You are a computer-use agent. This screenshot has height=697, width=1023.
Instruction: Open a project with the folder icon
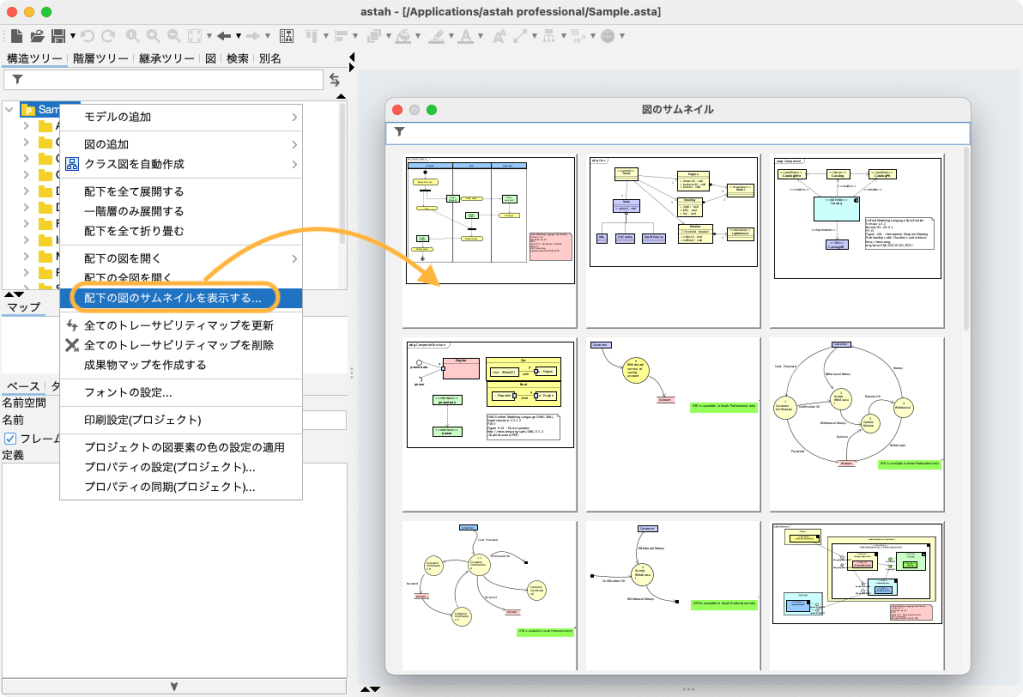[x=37, y=36]
